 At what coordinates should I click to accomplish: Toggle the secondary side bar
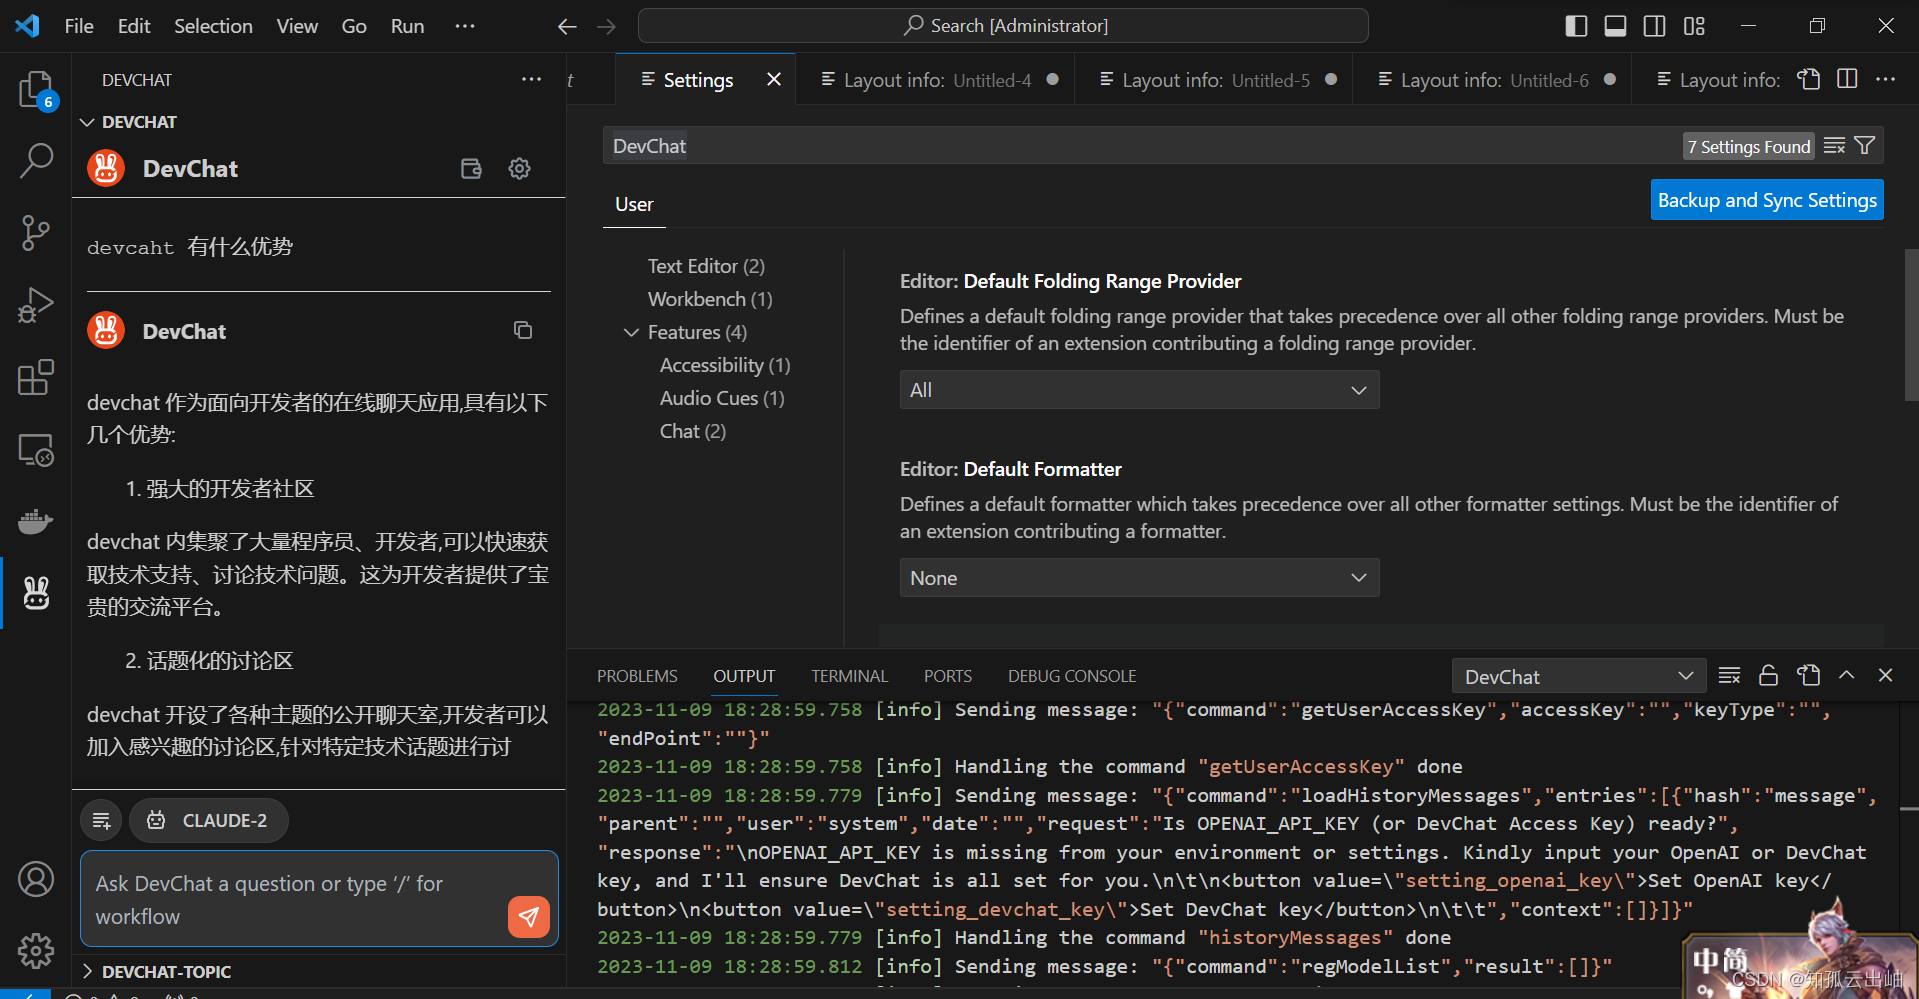pyautogui.click(x=1654, y=26)
